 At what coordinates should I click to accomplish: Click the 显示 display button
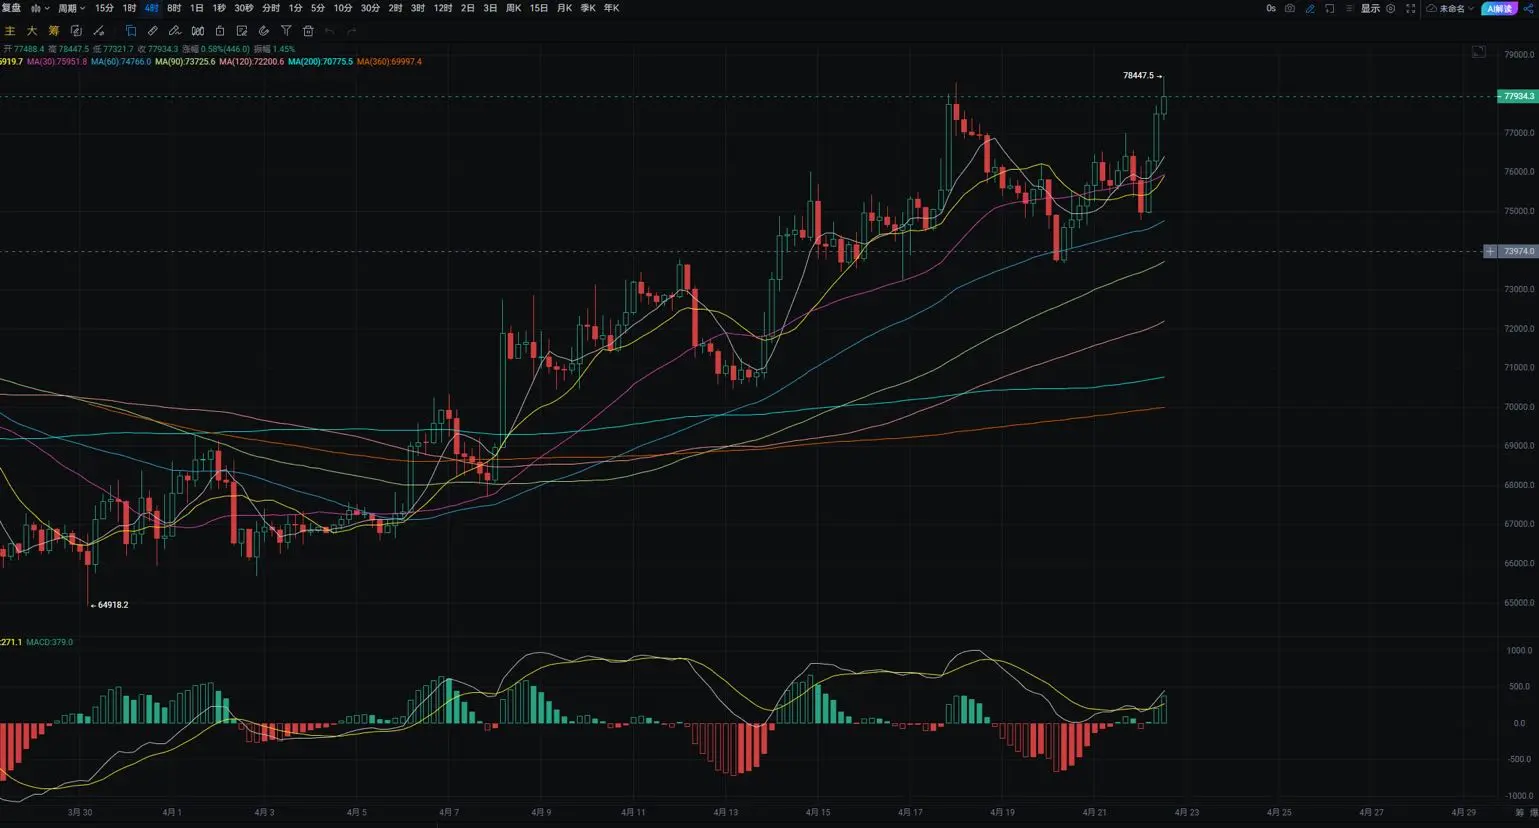(1370, 8)
